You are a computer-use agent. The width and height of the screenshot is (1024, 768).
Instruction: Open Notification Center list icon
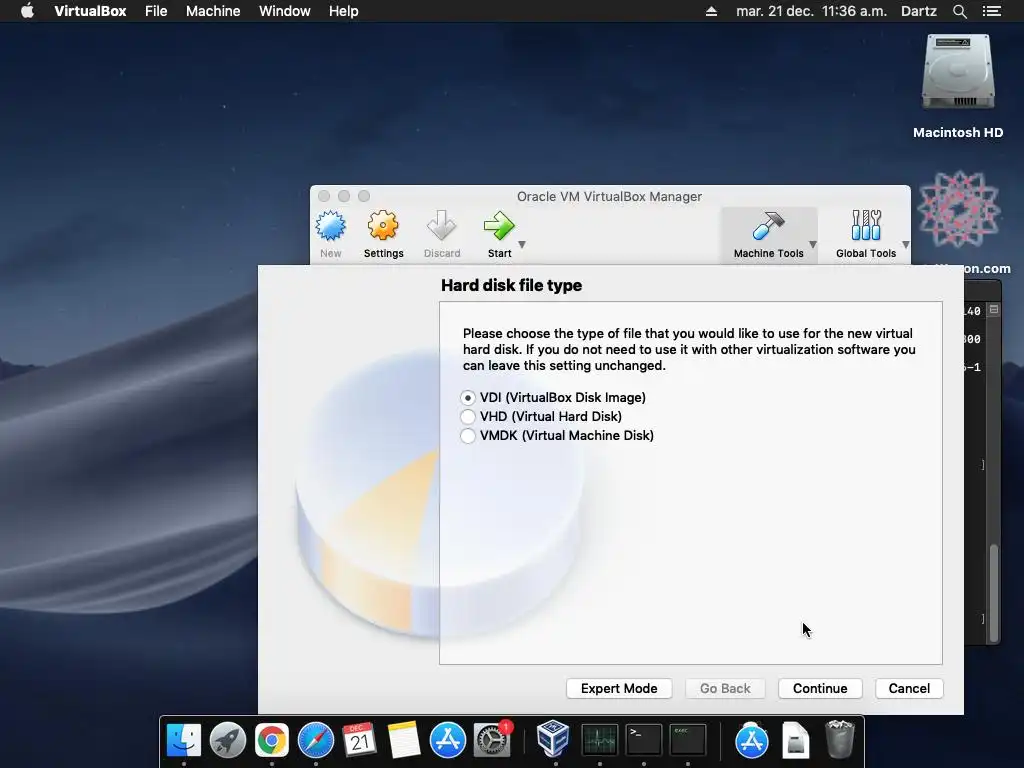pos(992,11)
